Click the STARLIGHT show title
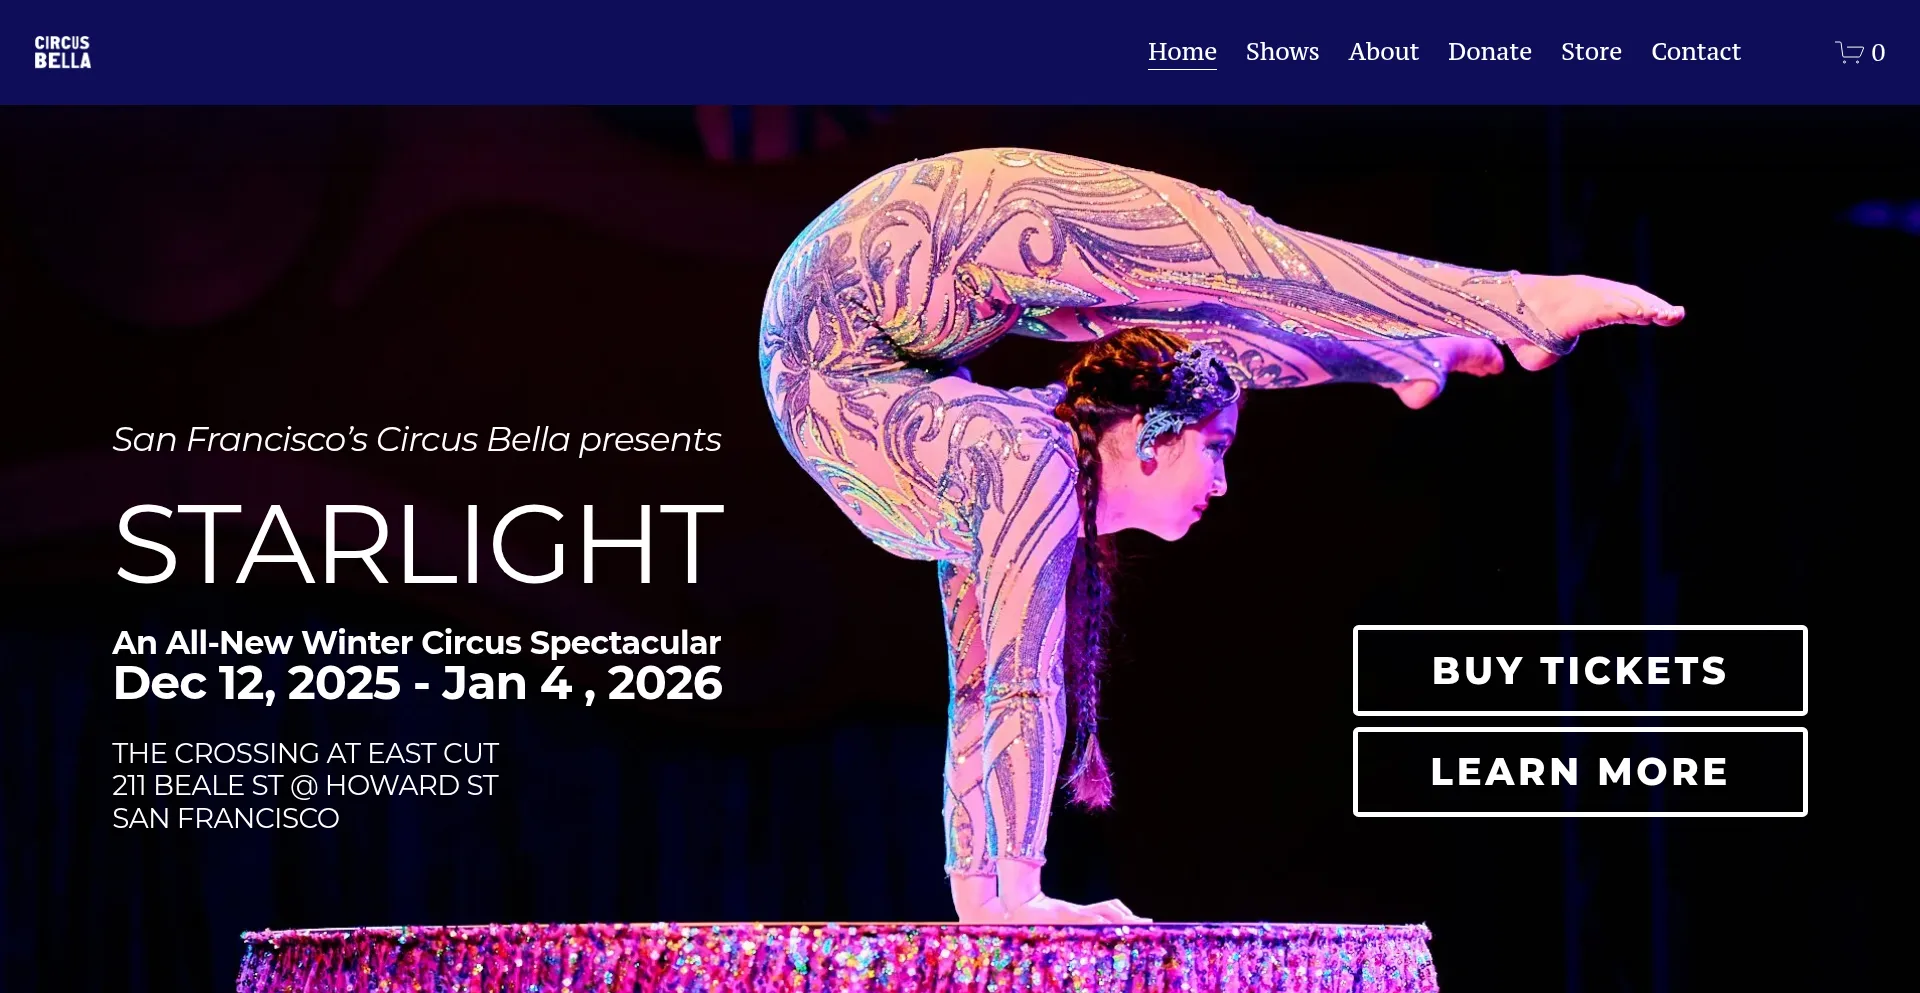 [418, 545]
